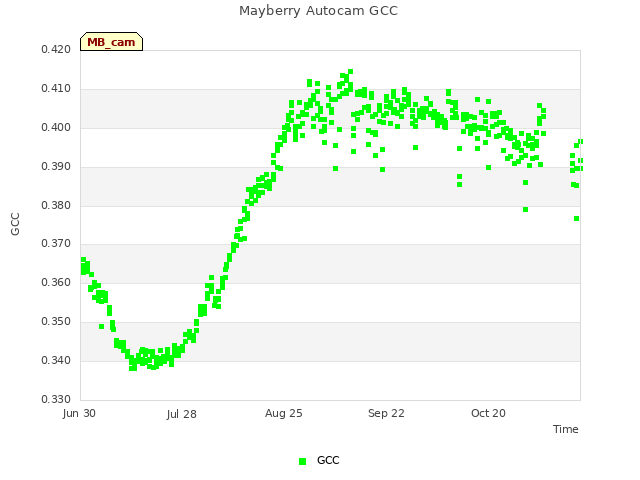640x480 pixels.
Task: Click the 0.360 y-axis value
Action: pos(56,282)
